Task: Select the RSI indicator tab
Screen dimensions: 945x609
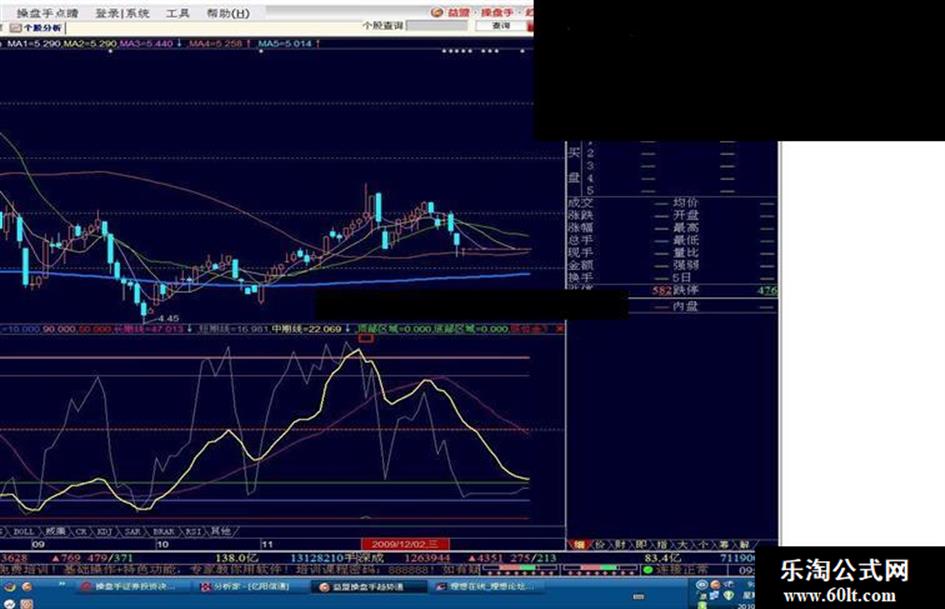Action: pyautogui.click(x=193, y=532)
